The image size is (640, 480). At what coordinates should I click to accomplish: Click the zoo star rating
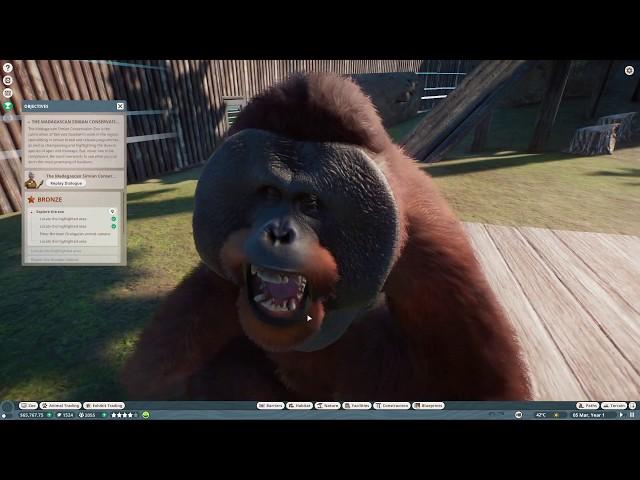point(124,415)
